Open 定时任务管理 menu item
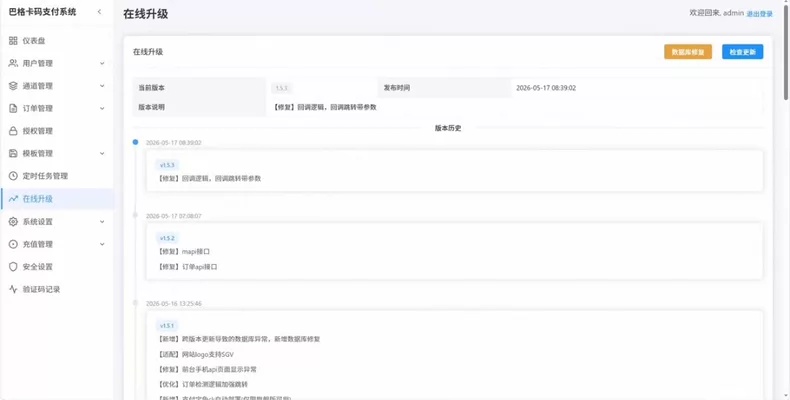Viewport: 790px width, 400px height. pyautogui.click(x=57, y=176)
